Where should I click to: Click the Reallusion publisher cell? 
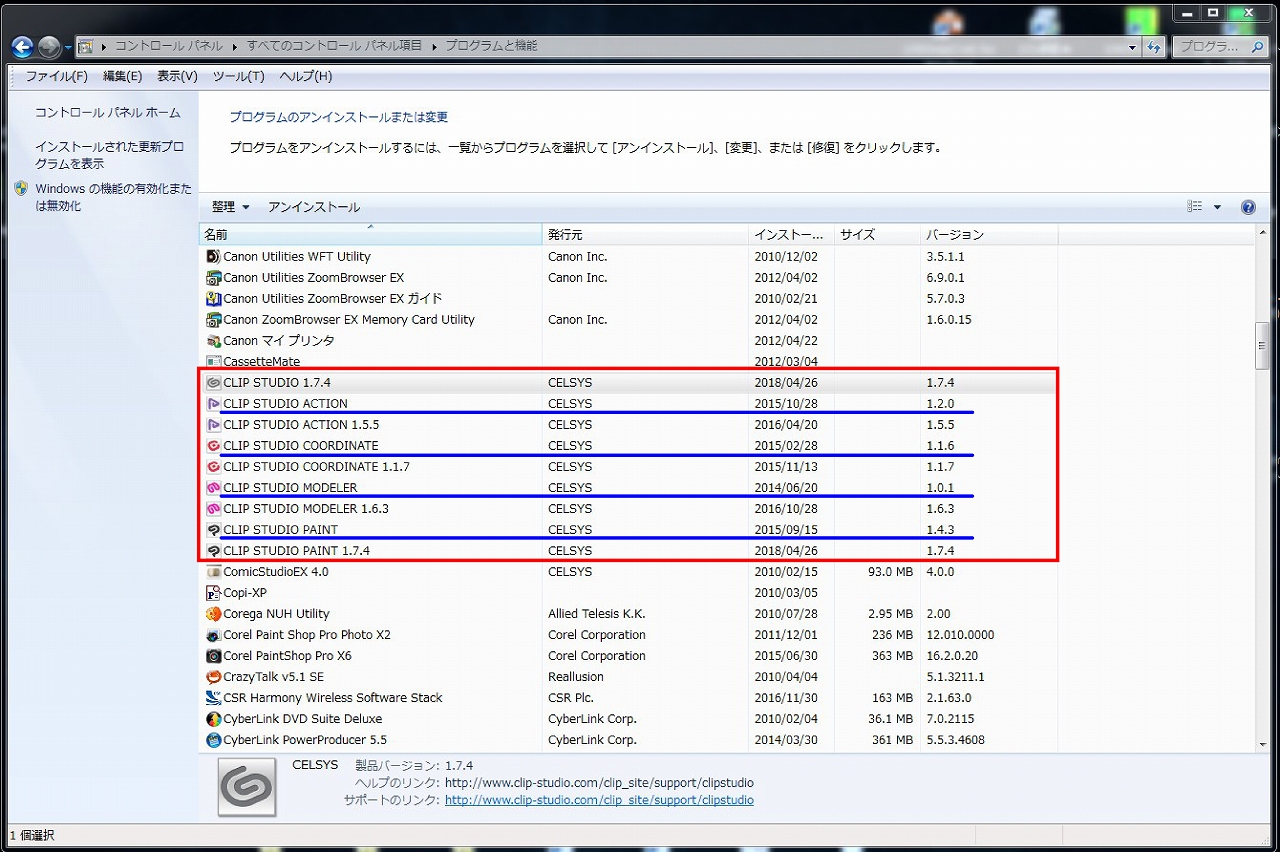[576, 677]
